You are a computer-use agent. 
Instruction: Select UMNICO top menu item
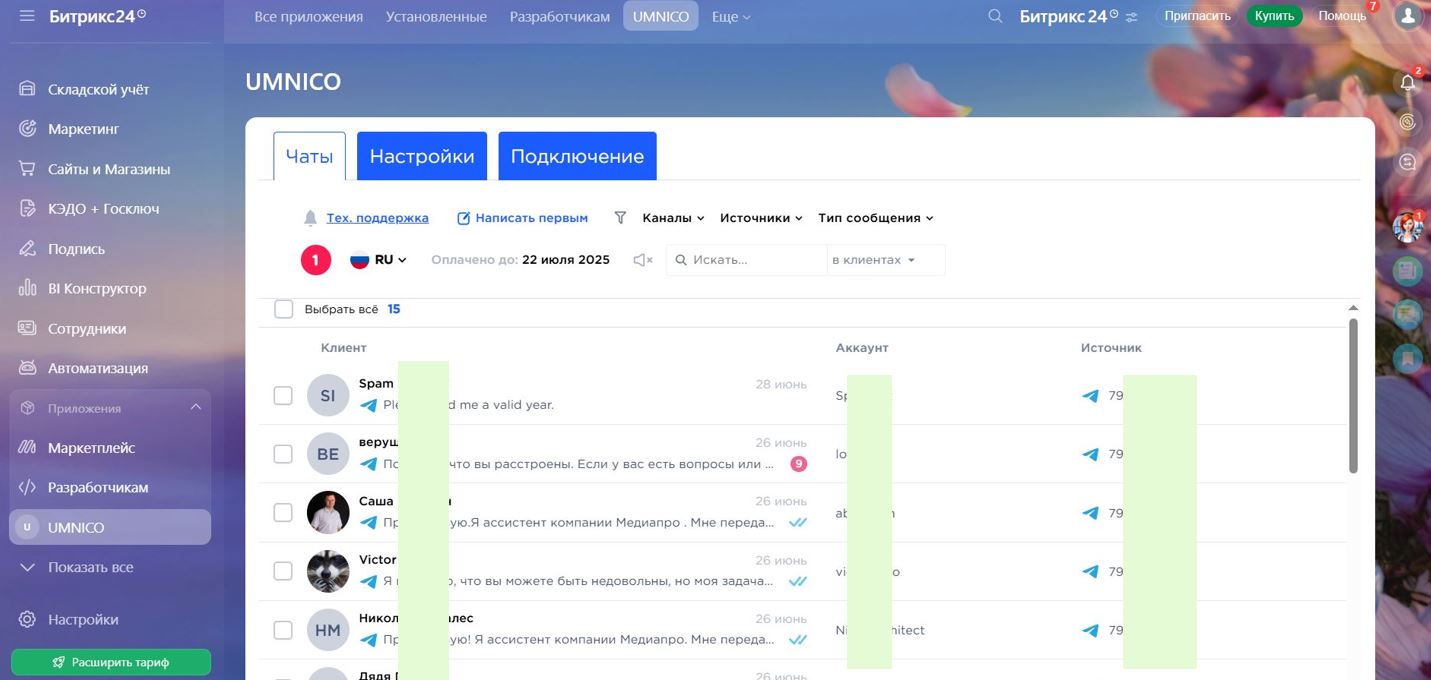coord(661,16)
